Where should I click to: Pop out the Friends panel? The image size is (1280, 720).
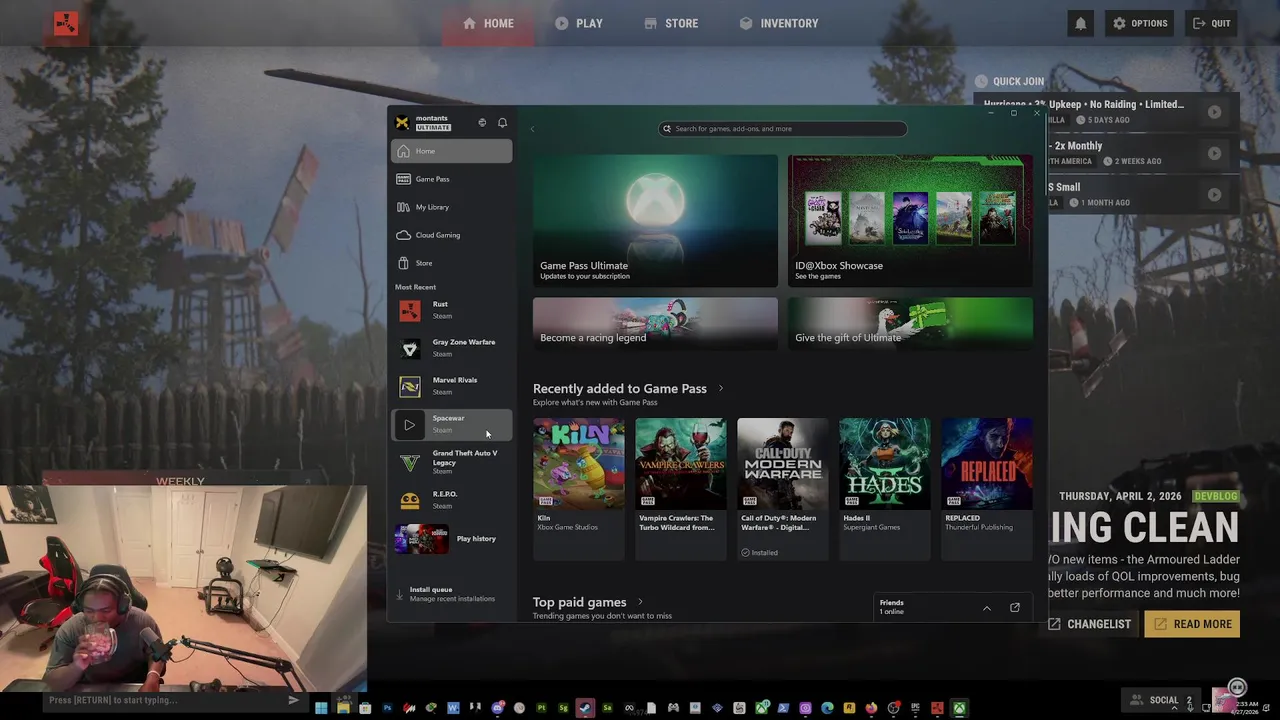click(1014, 608)
